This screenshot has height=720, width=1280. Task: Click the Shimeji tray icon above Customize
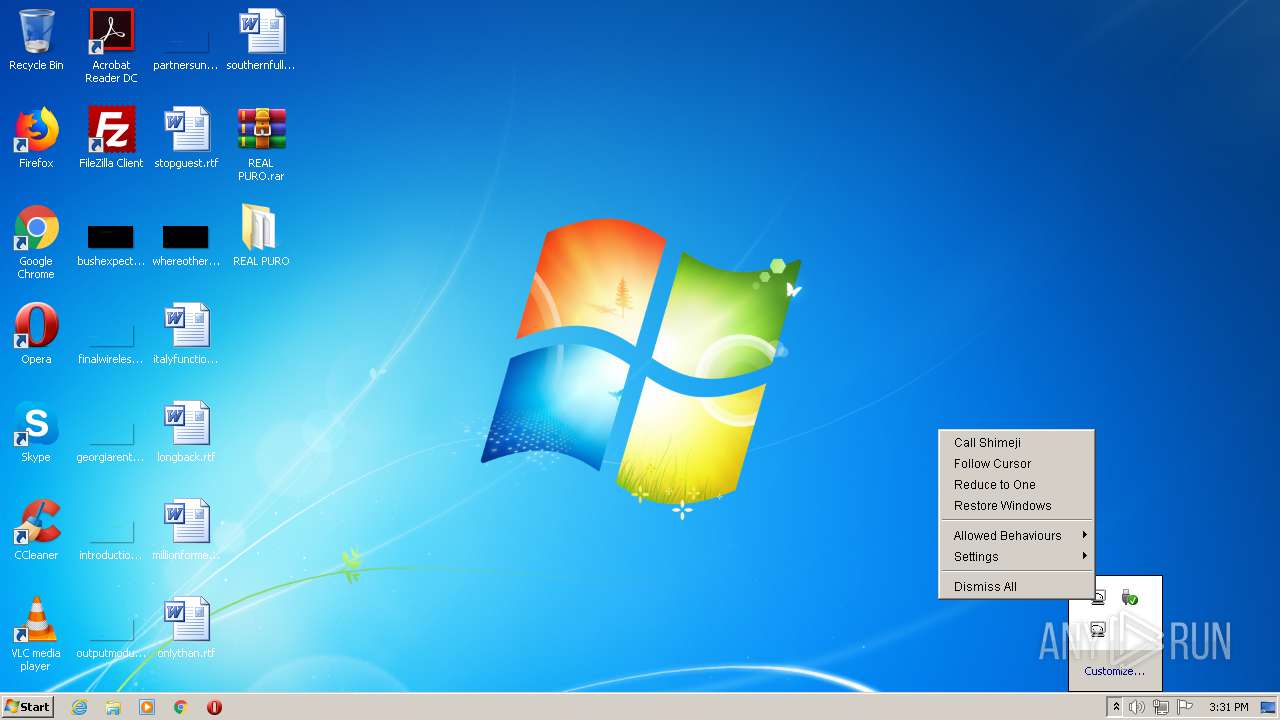(x=1098, y=630)
